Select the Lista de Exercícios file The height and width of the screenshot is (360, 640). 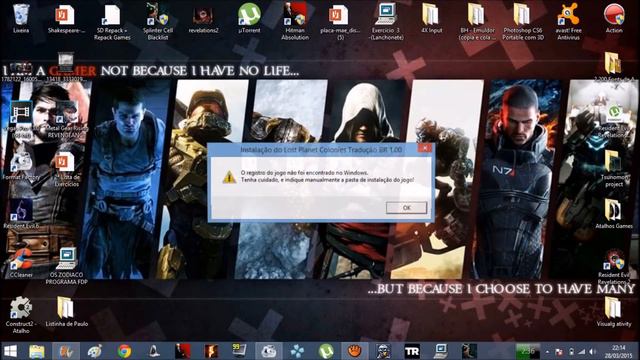66,169
